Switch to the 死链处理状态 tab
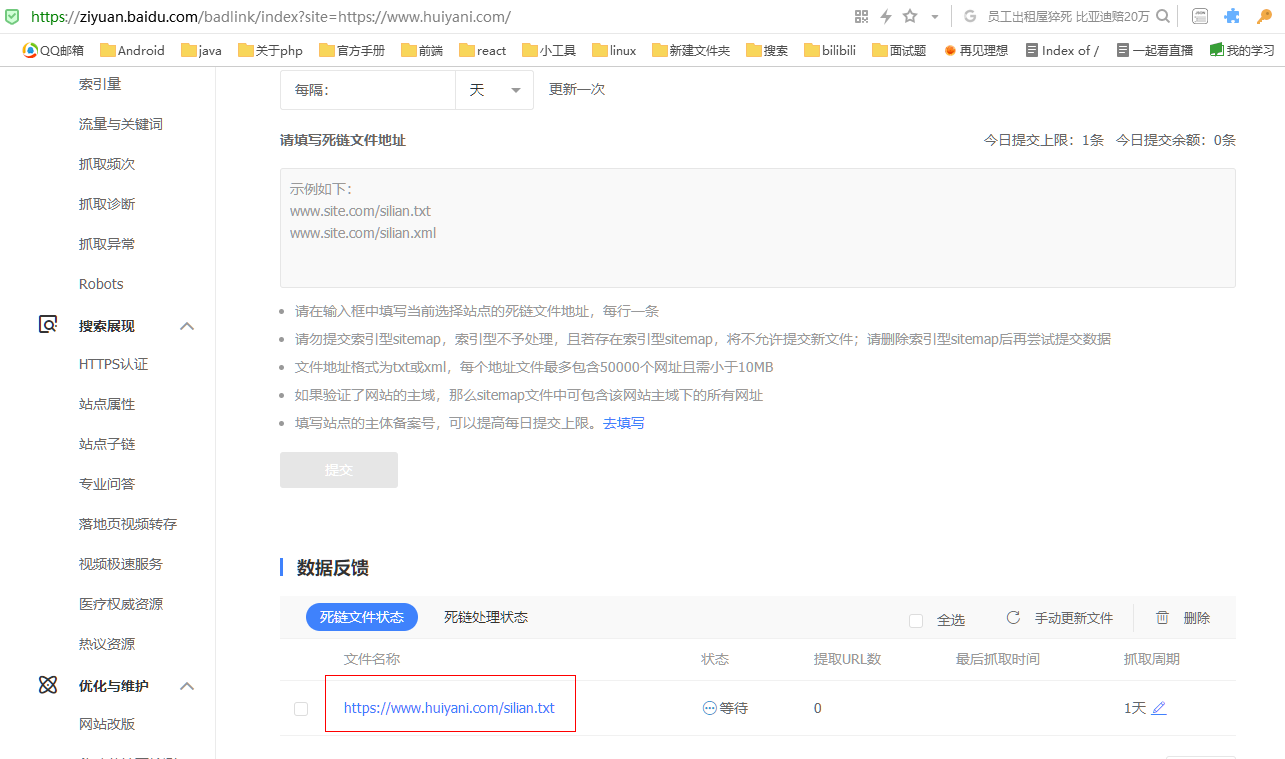1285x759 pixels. click(x=486, y=618)
